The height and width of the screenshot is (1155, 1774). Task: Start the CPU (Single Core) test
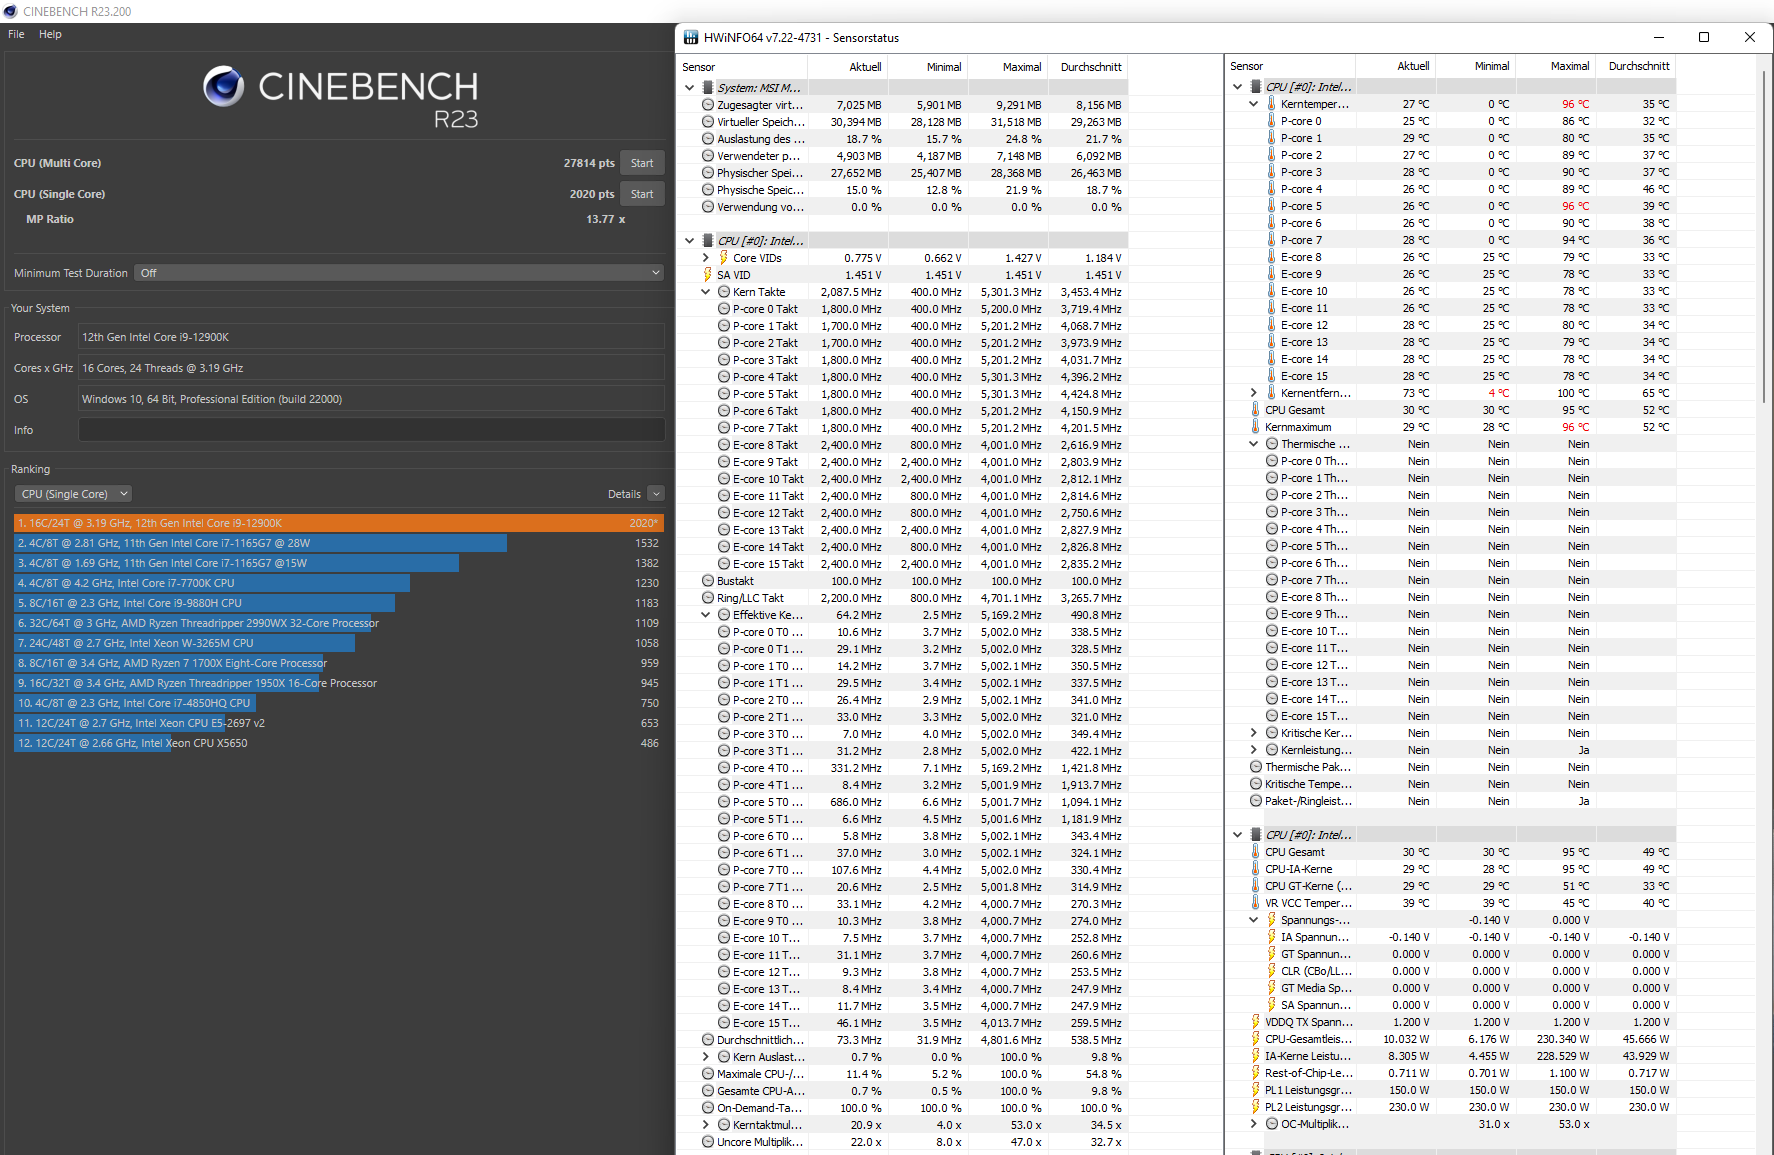642,194
